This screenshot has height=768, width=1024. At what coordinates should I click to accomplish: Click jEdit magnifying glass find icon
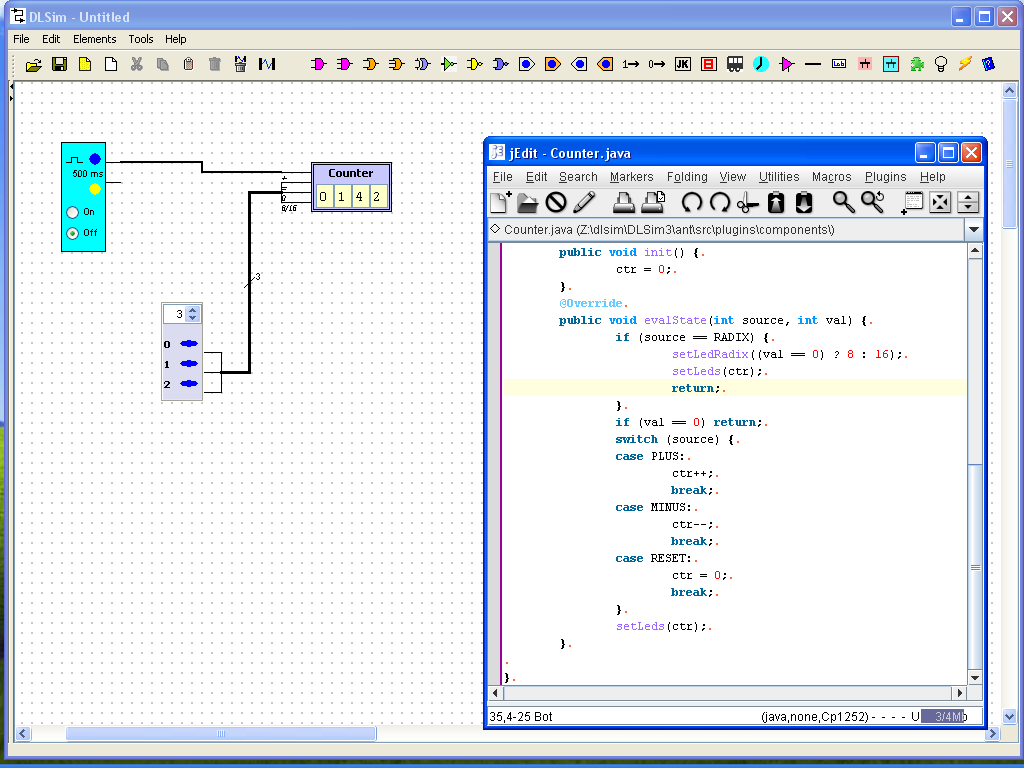pyautogui.click(x=843, y=202)
